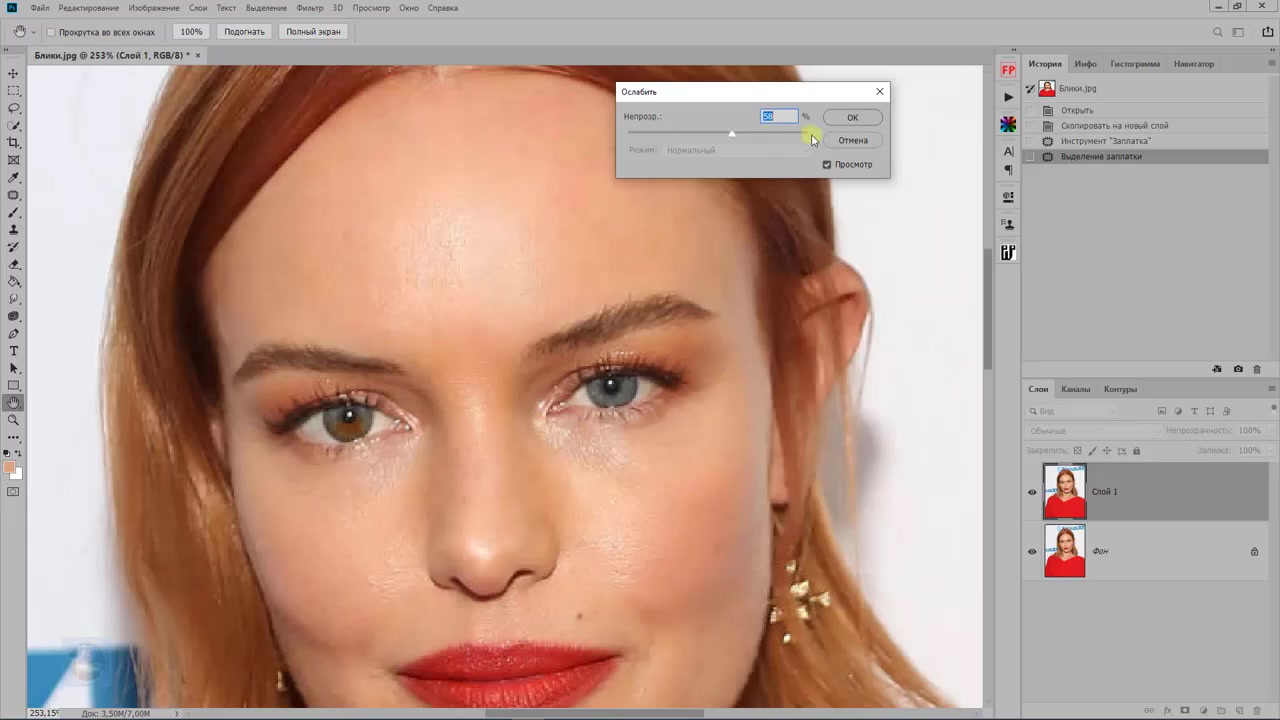
Task: Select the Brush tool
Action: (14, 212)
